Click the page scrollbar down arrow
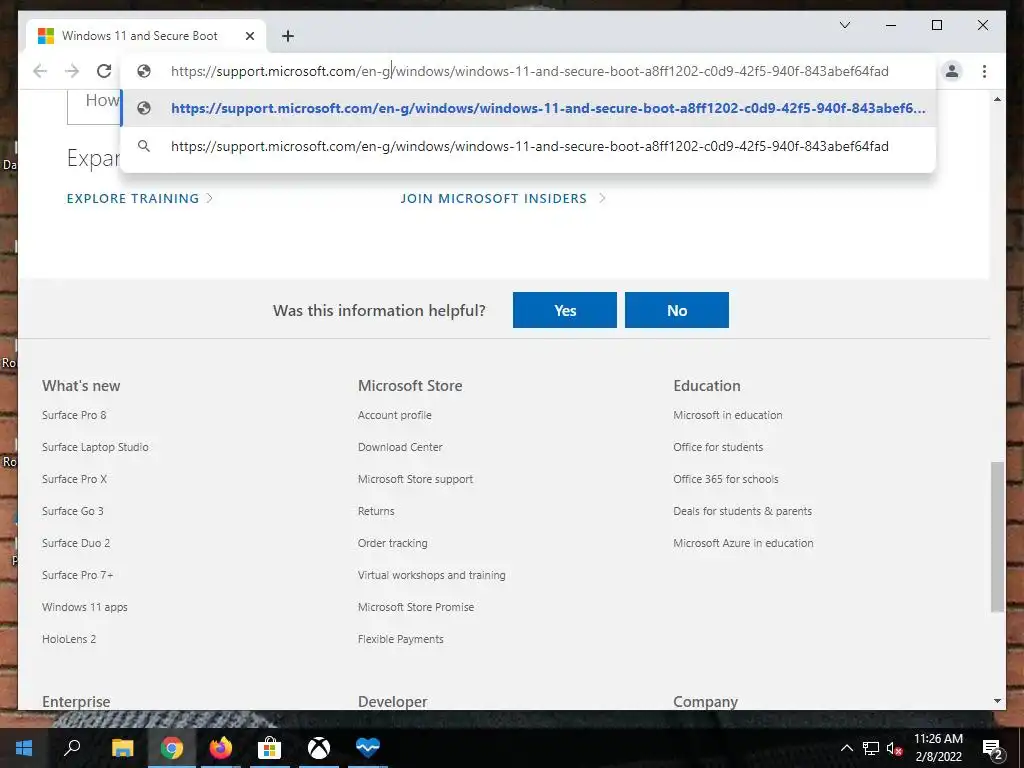 997,701
